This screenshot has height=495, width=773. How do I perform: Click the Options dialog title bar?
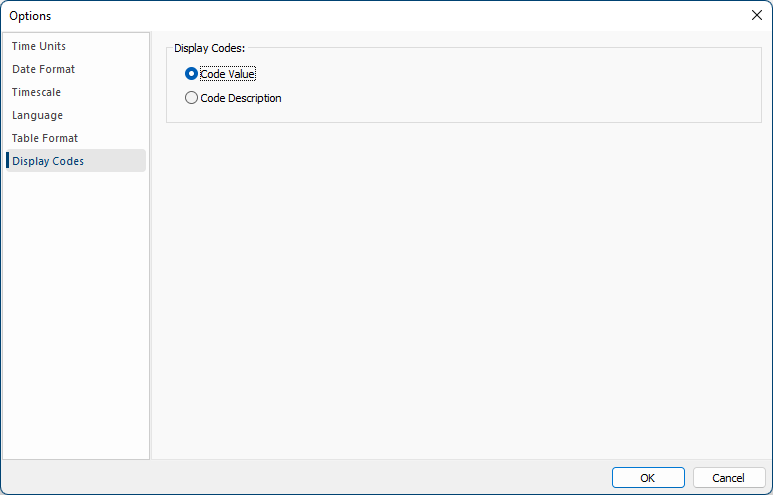click(380, 15)
